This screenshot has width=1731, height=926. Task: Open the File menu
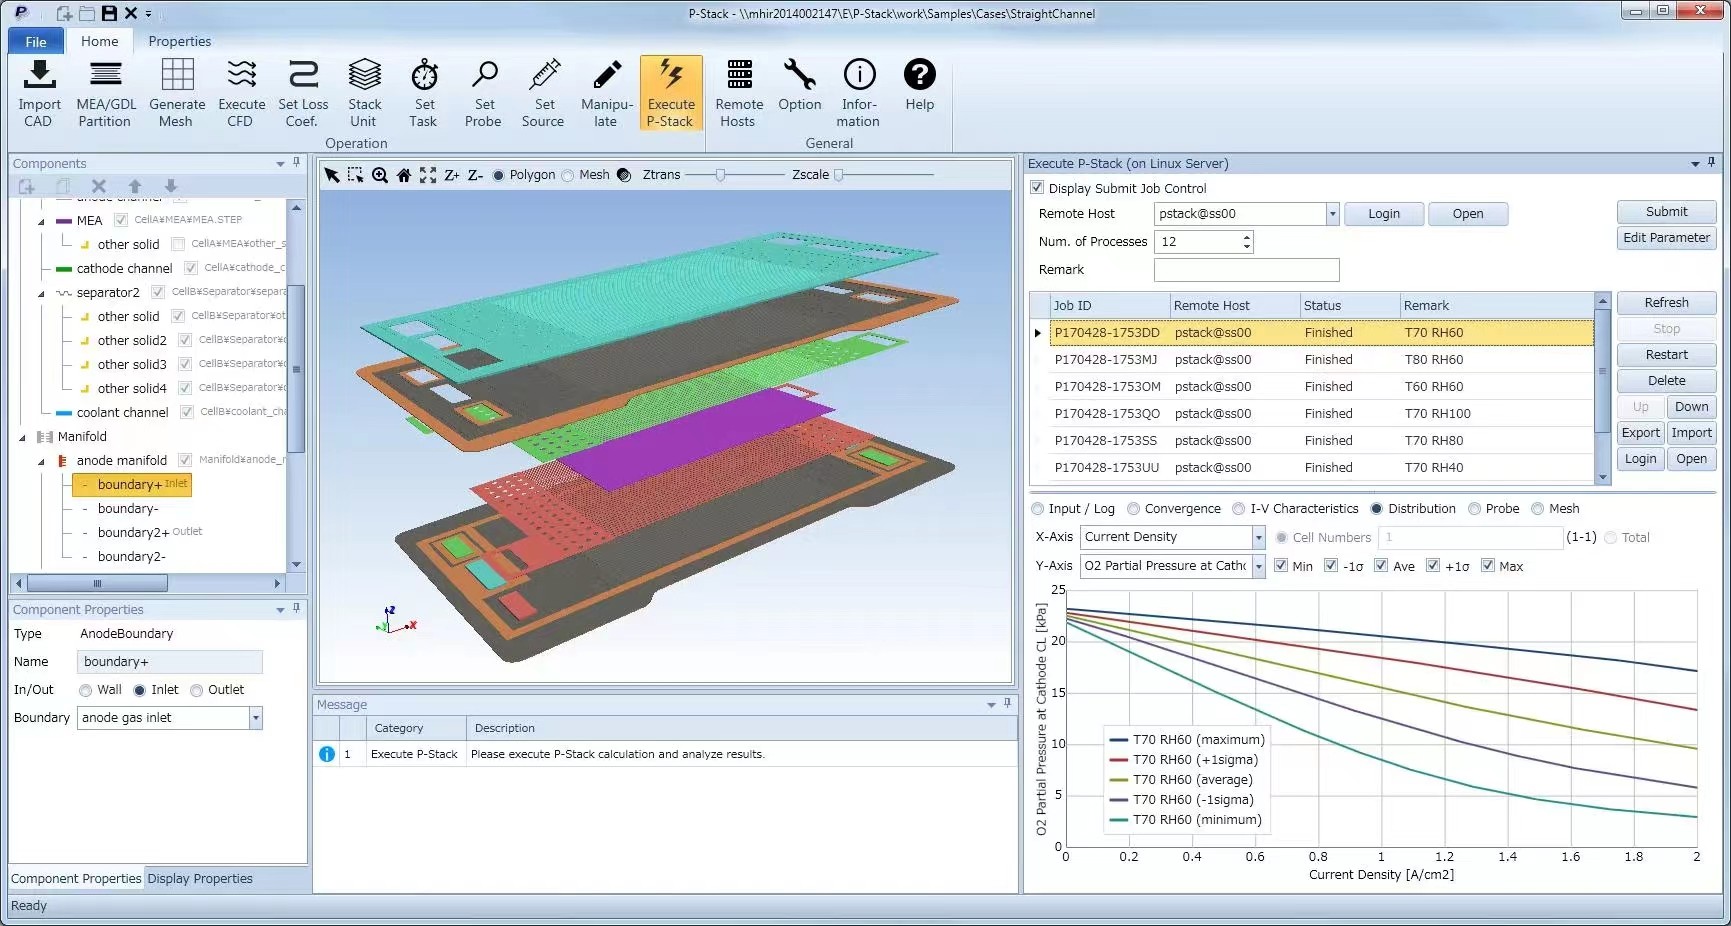(x=36, y=41)
